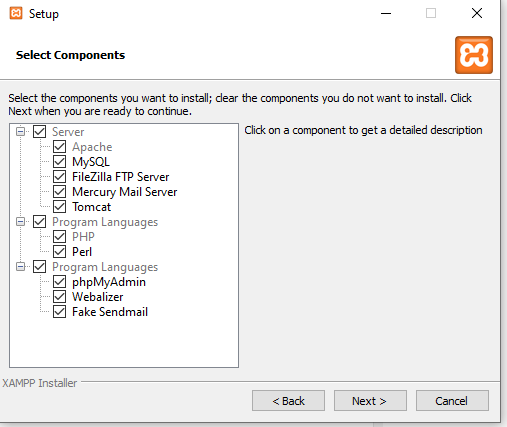Click the XAMPP logo in the header
This screenshot has width=507, height=427.
click(x=474, y=55)
